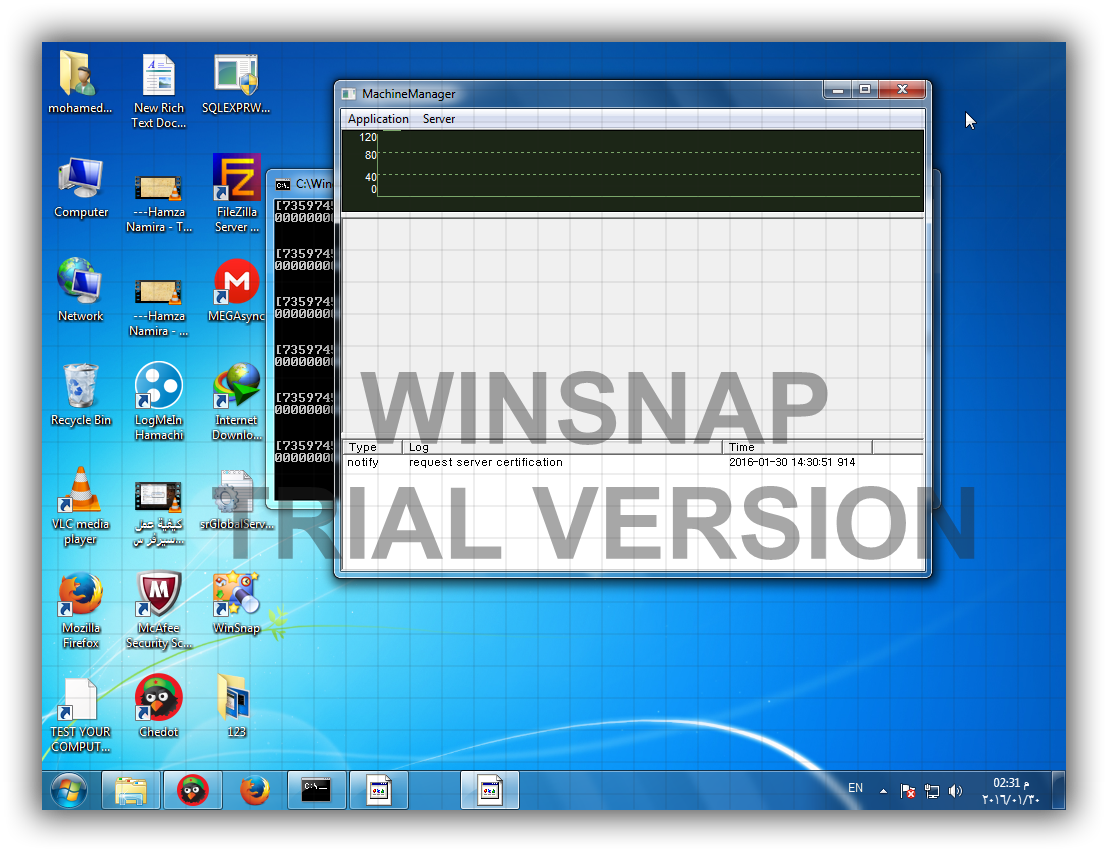
Task: Open Windows Explorer from the taskbar
Action: point(131,790)
